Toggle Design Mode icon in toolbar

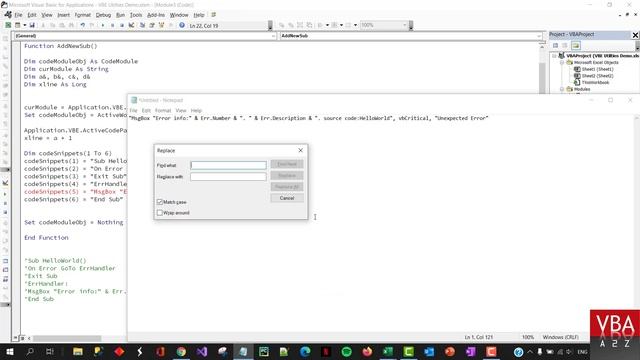click(131, 25)
